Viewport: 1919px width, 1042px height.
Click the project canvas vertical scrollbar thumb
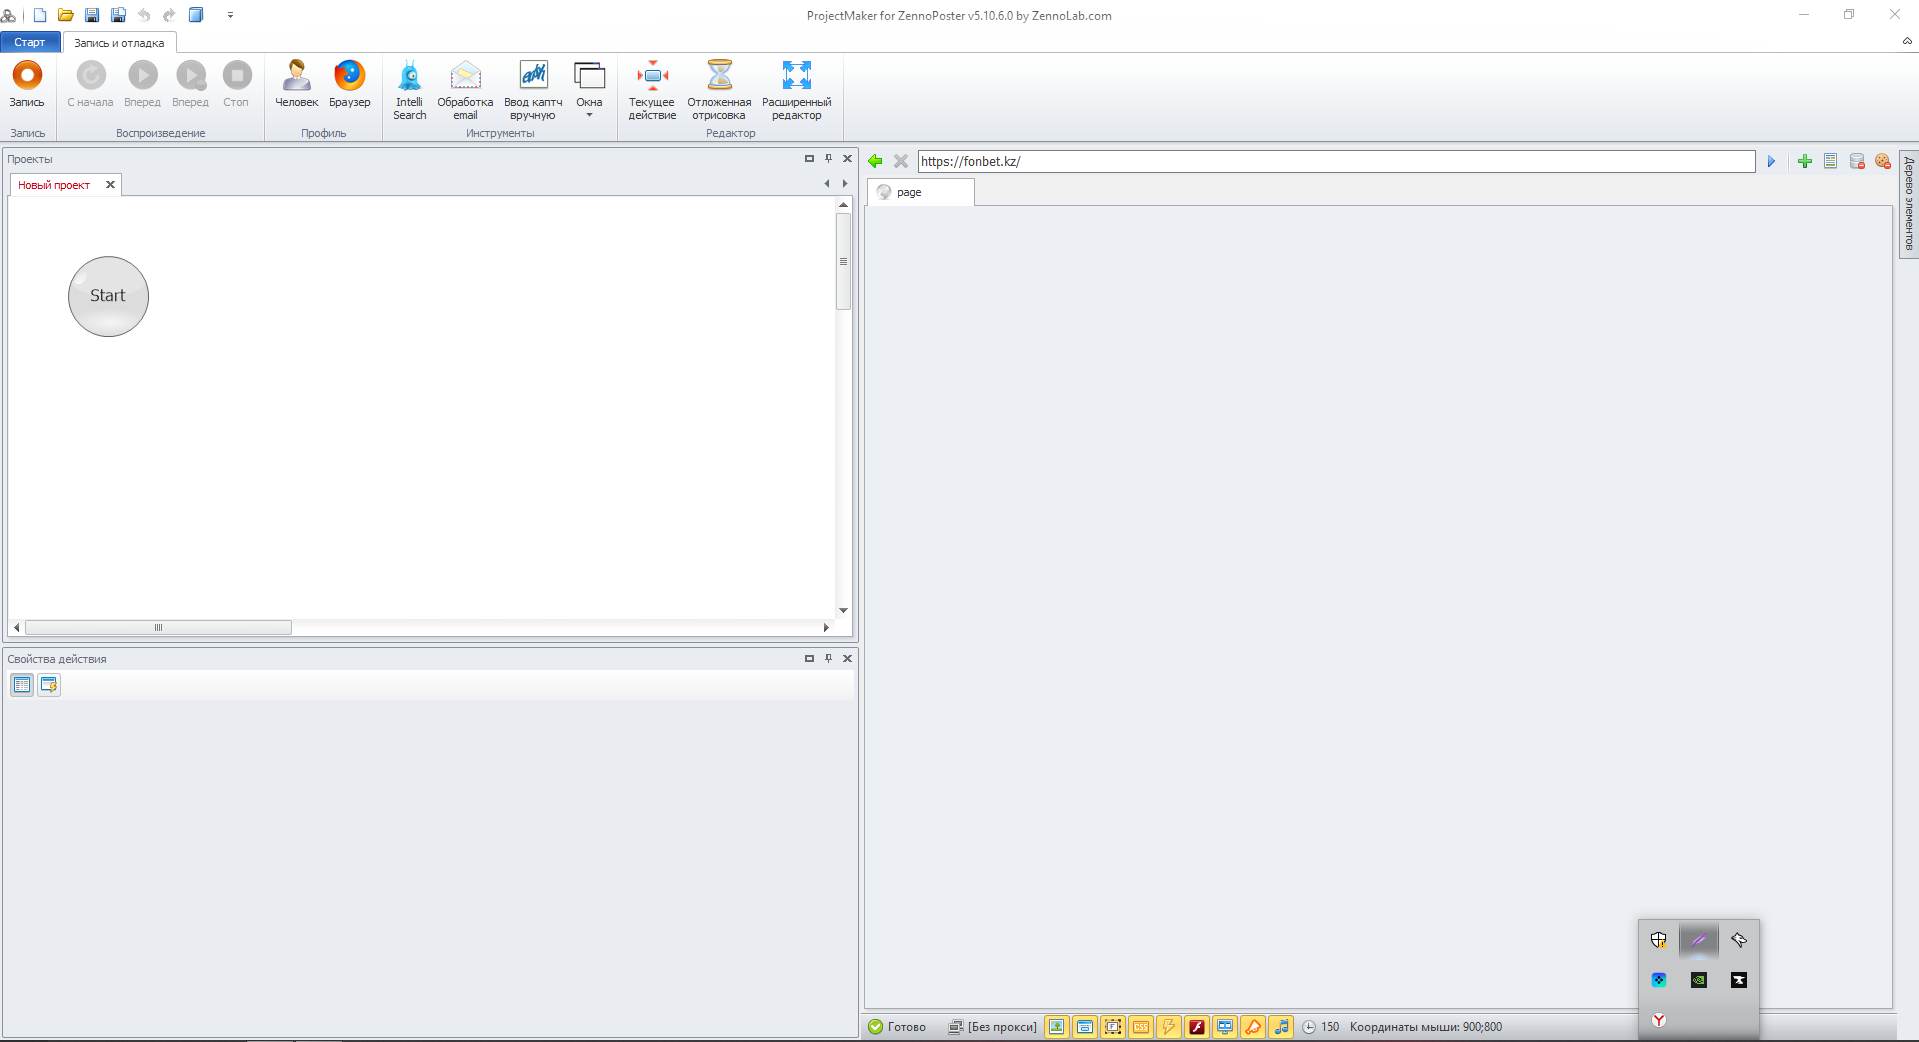coord(843,261)
